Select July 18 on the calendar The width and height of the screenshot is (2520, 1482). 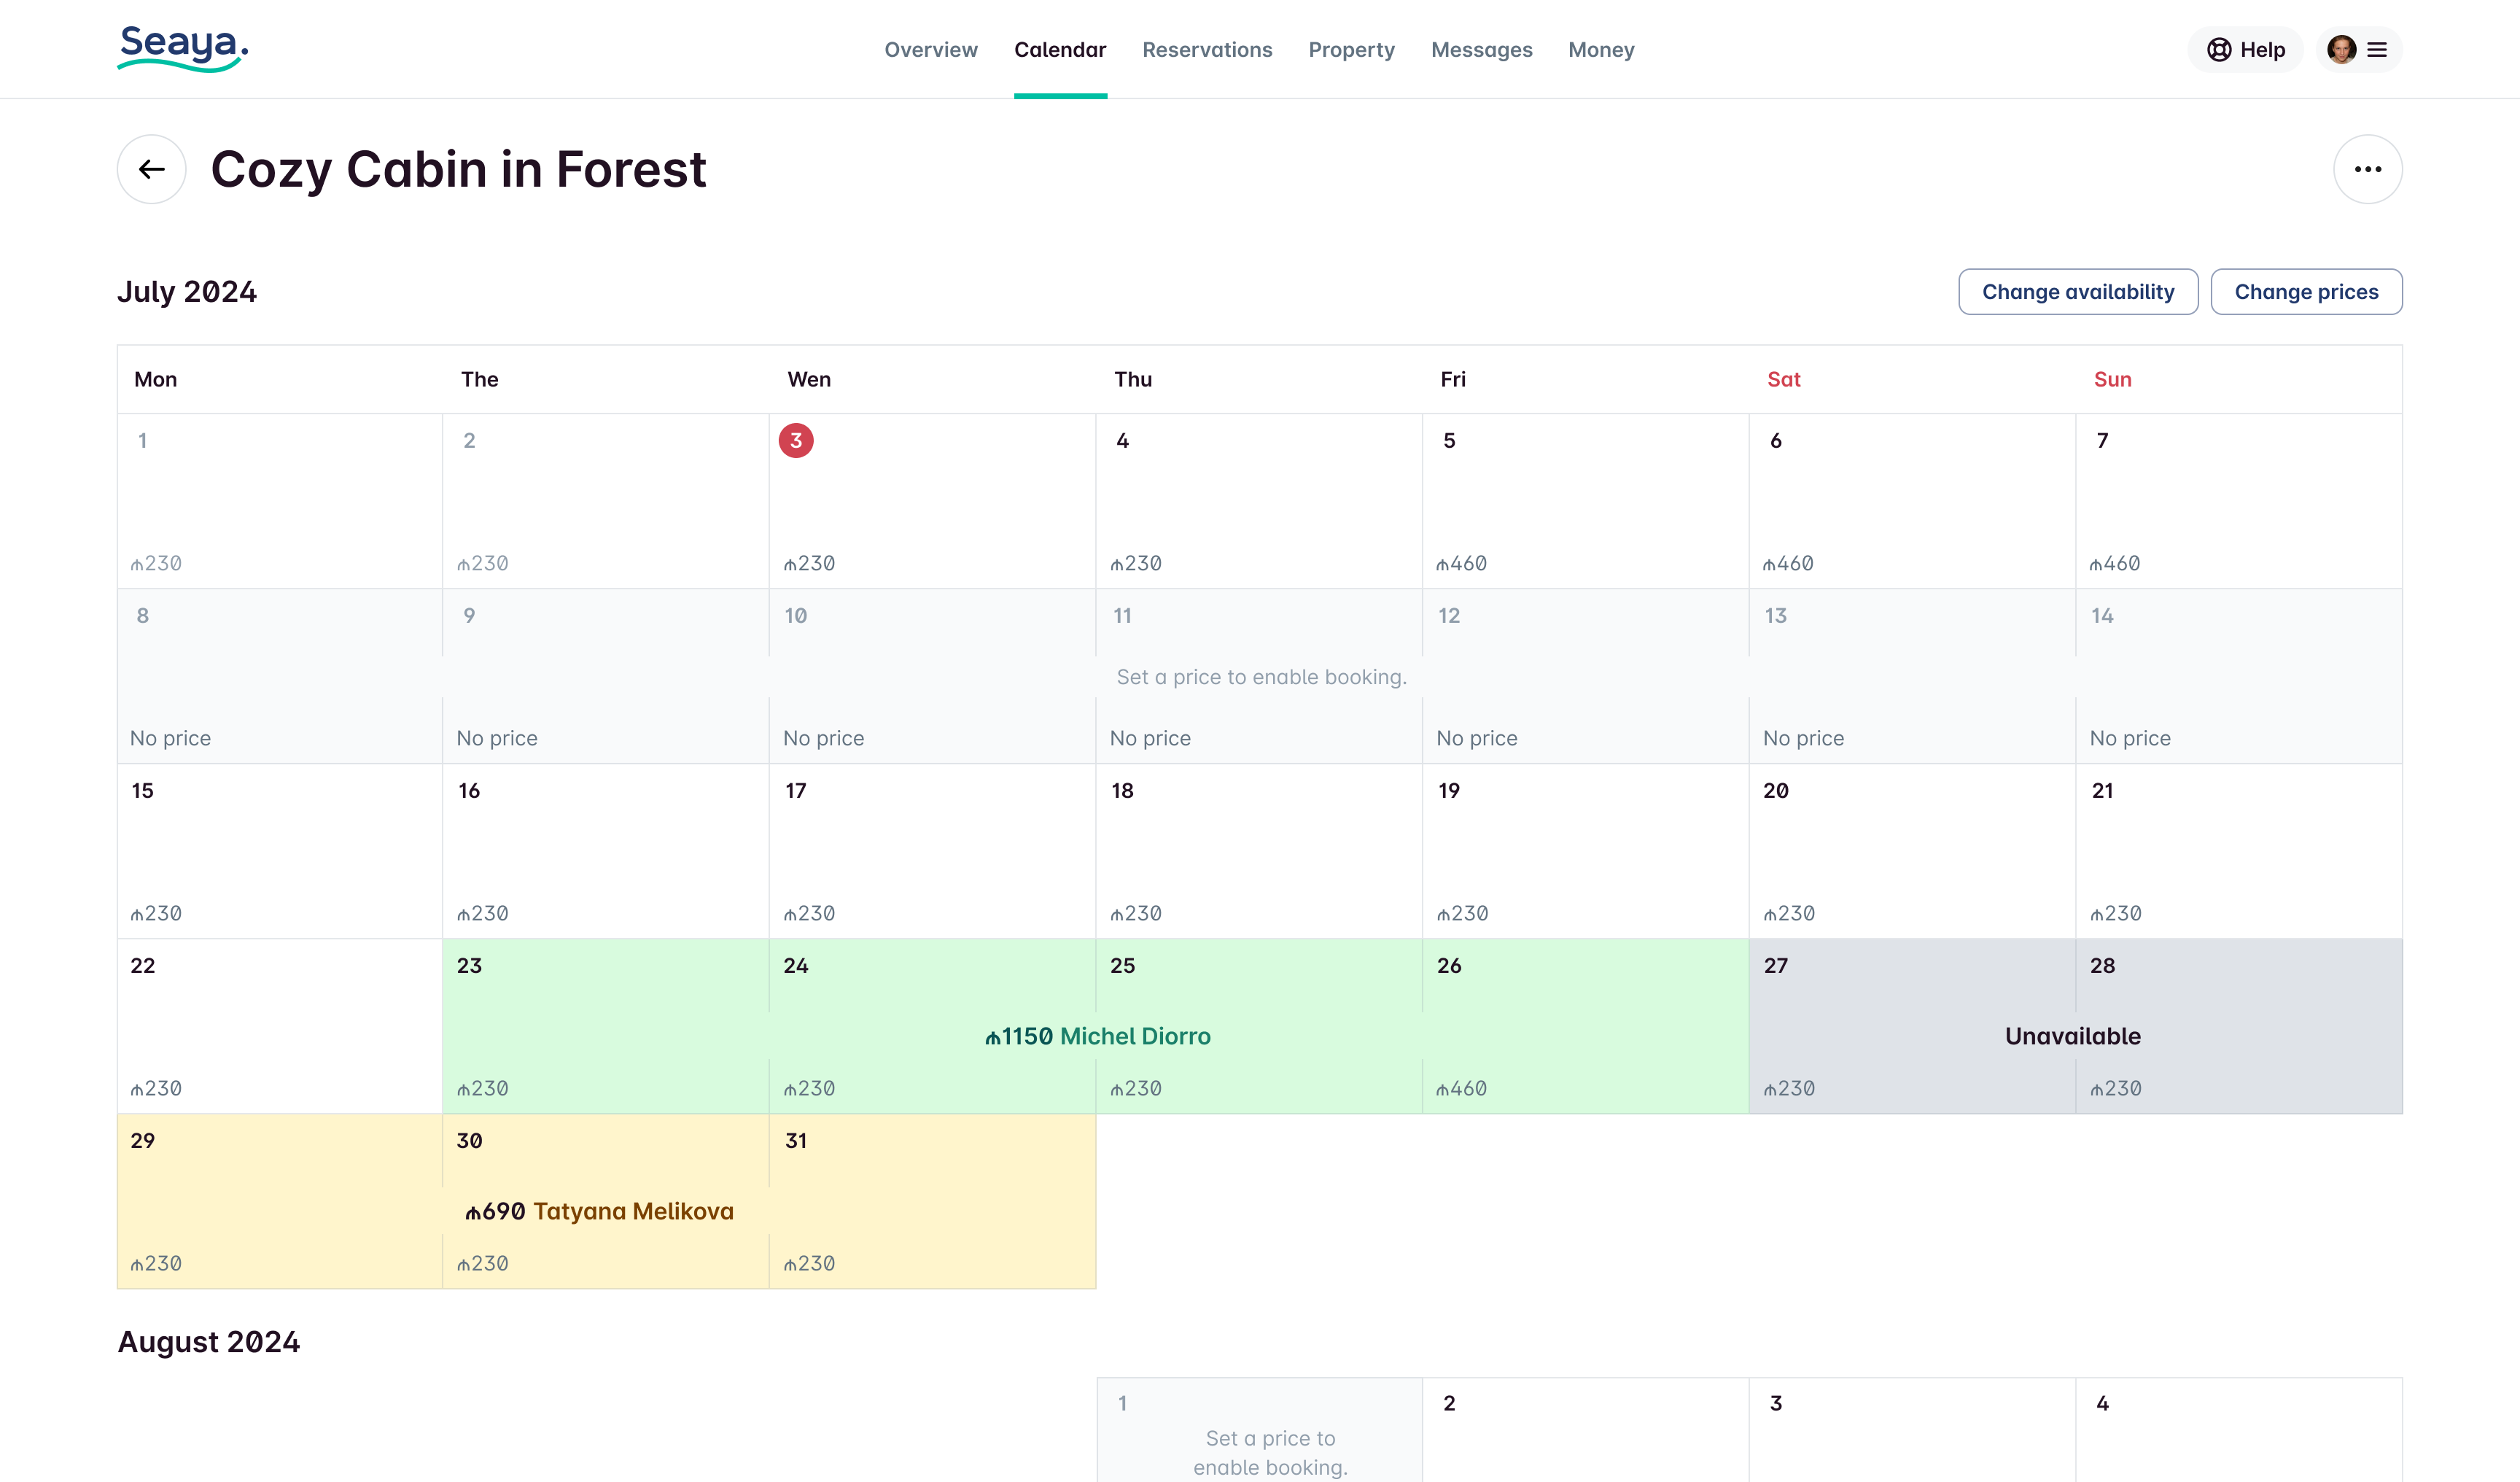[x=1258, y=850]
